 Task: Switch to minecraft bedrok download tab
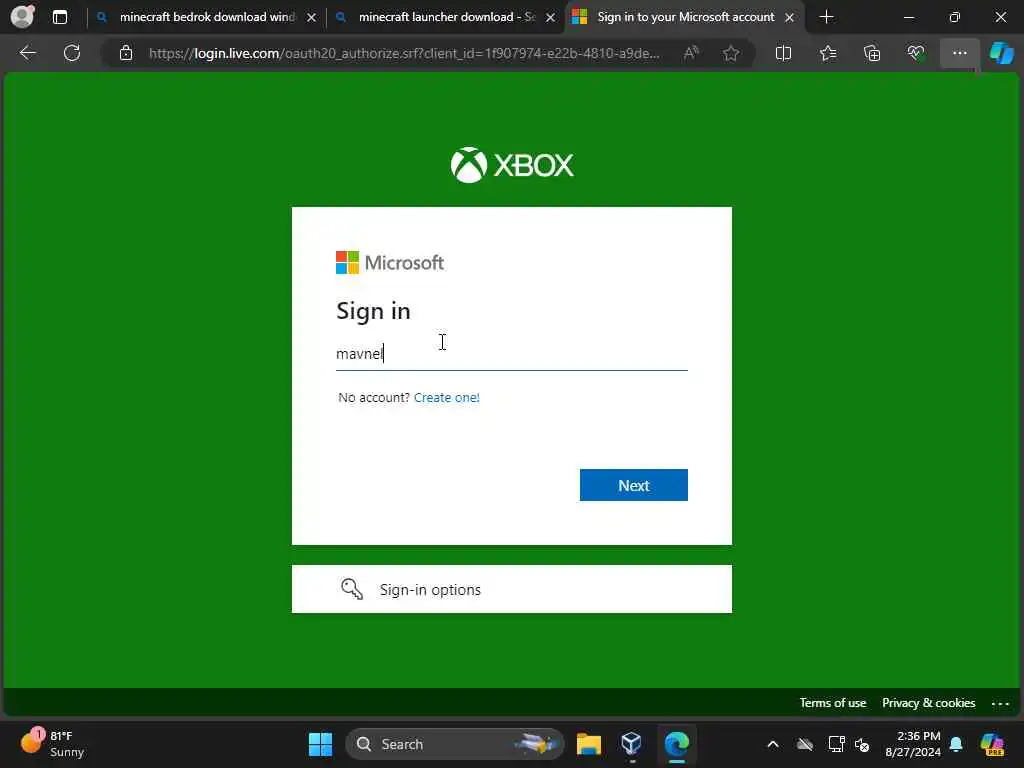(x=206, y=17)
